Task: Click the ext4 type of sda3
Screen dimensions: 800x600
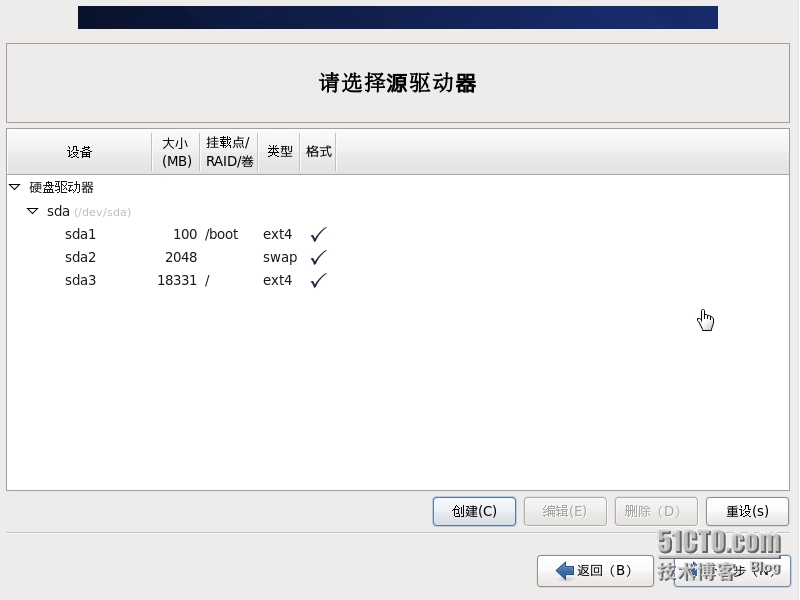Action: 278,280
